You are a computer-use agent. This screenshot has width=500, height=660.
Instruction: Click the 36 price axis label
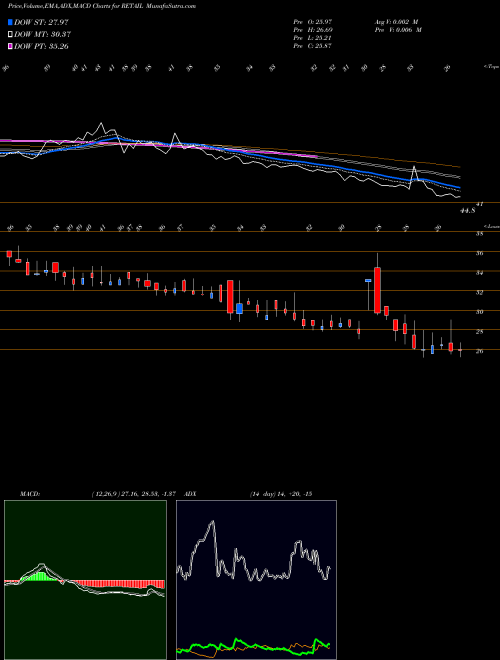tap(479, 253)
